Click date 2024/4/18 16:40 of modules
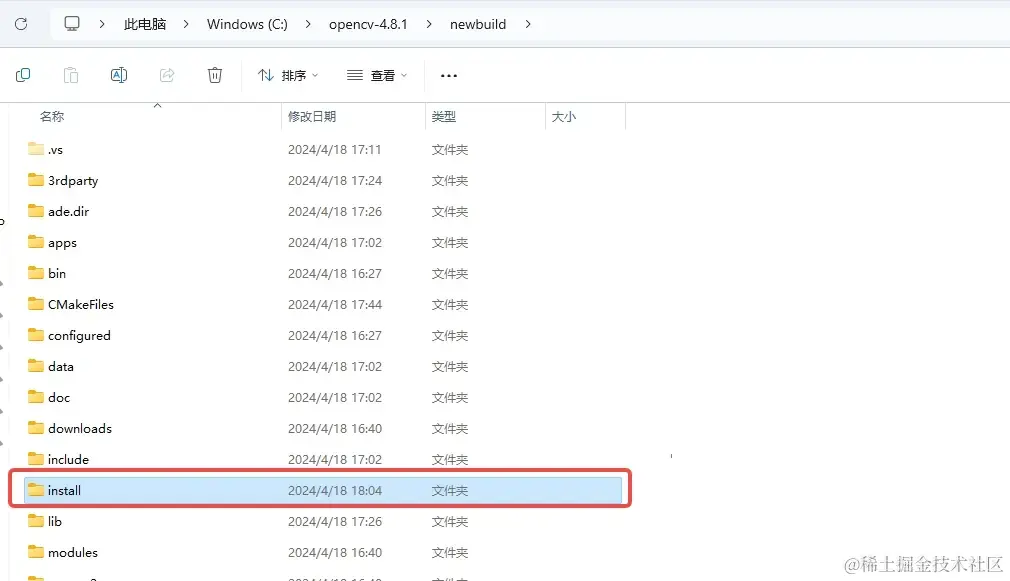 tap(335, 552)
